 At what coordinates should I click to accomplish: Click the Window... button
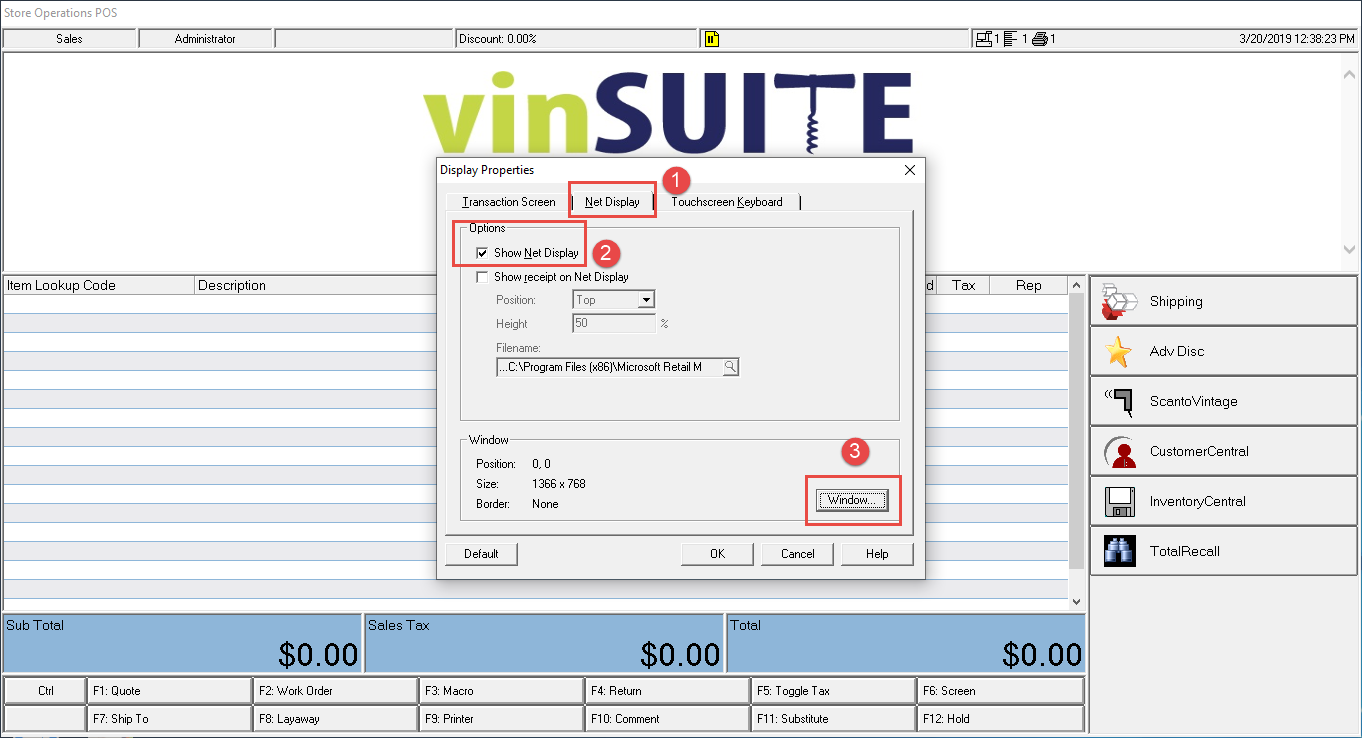click(x=852, y=500)
